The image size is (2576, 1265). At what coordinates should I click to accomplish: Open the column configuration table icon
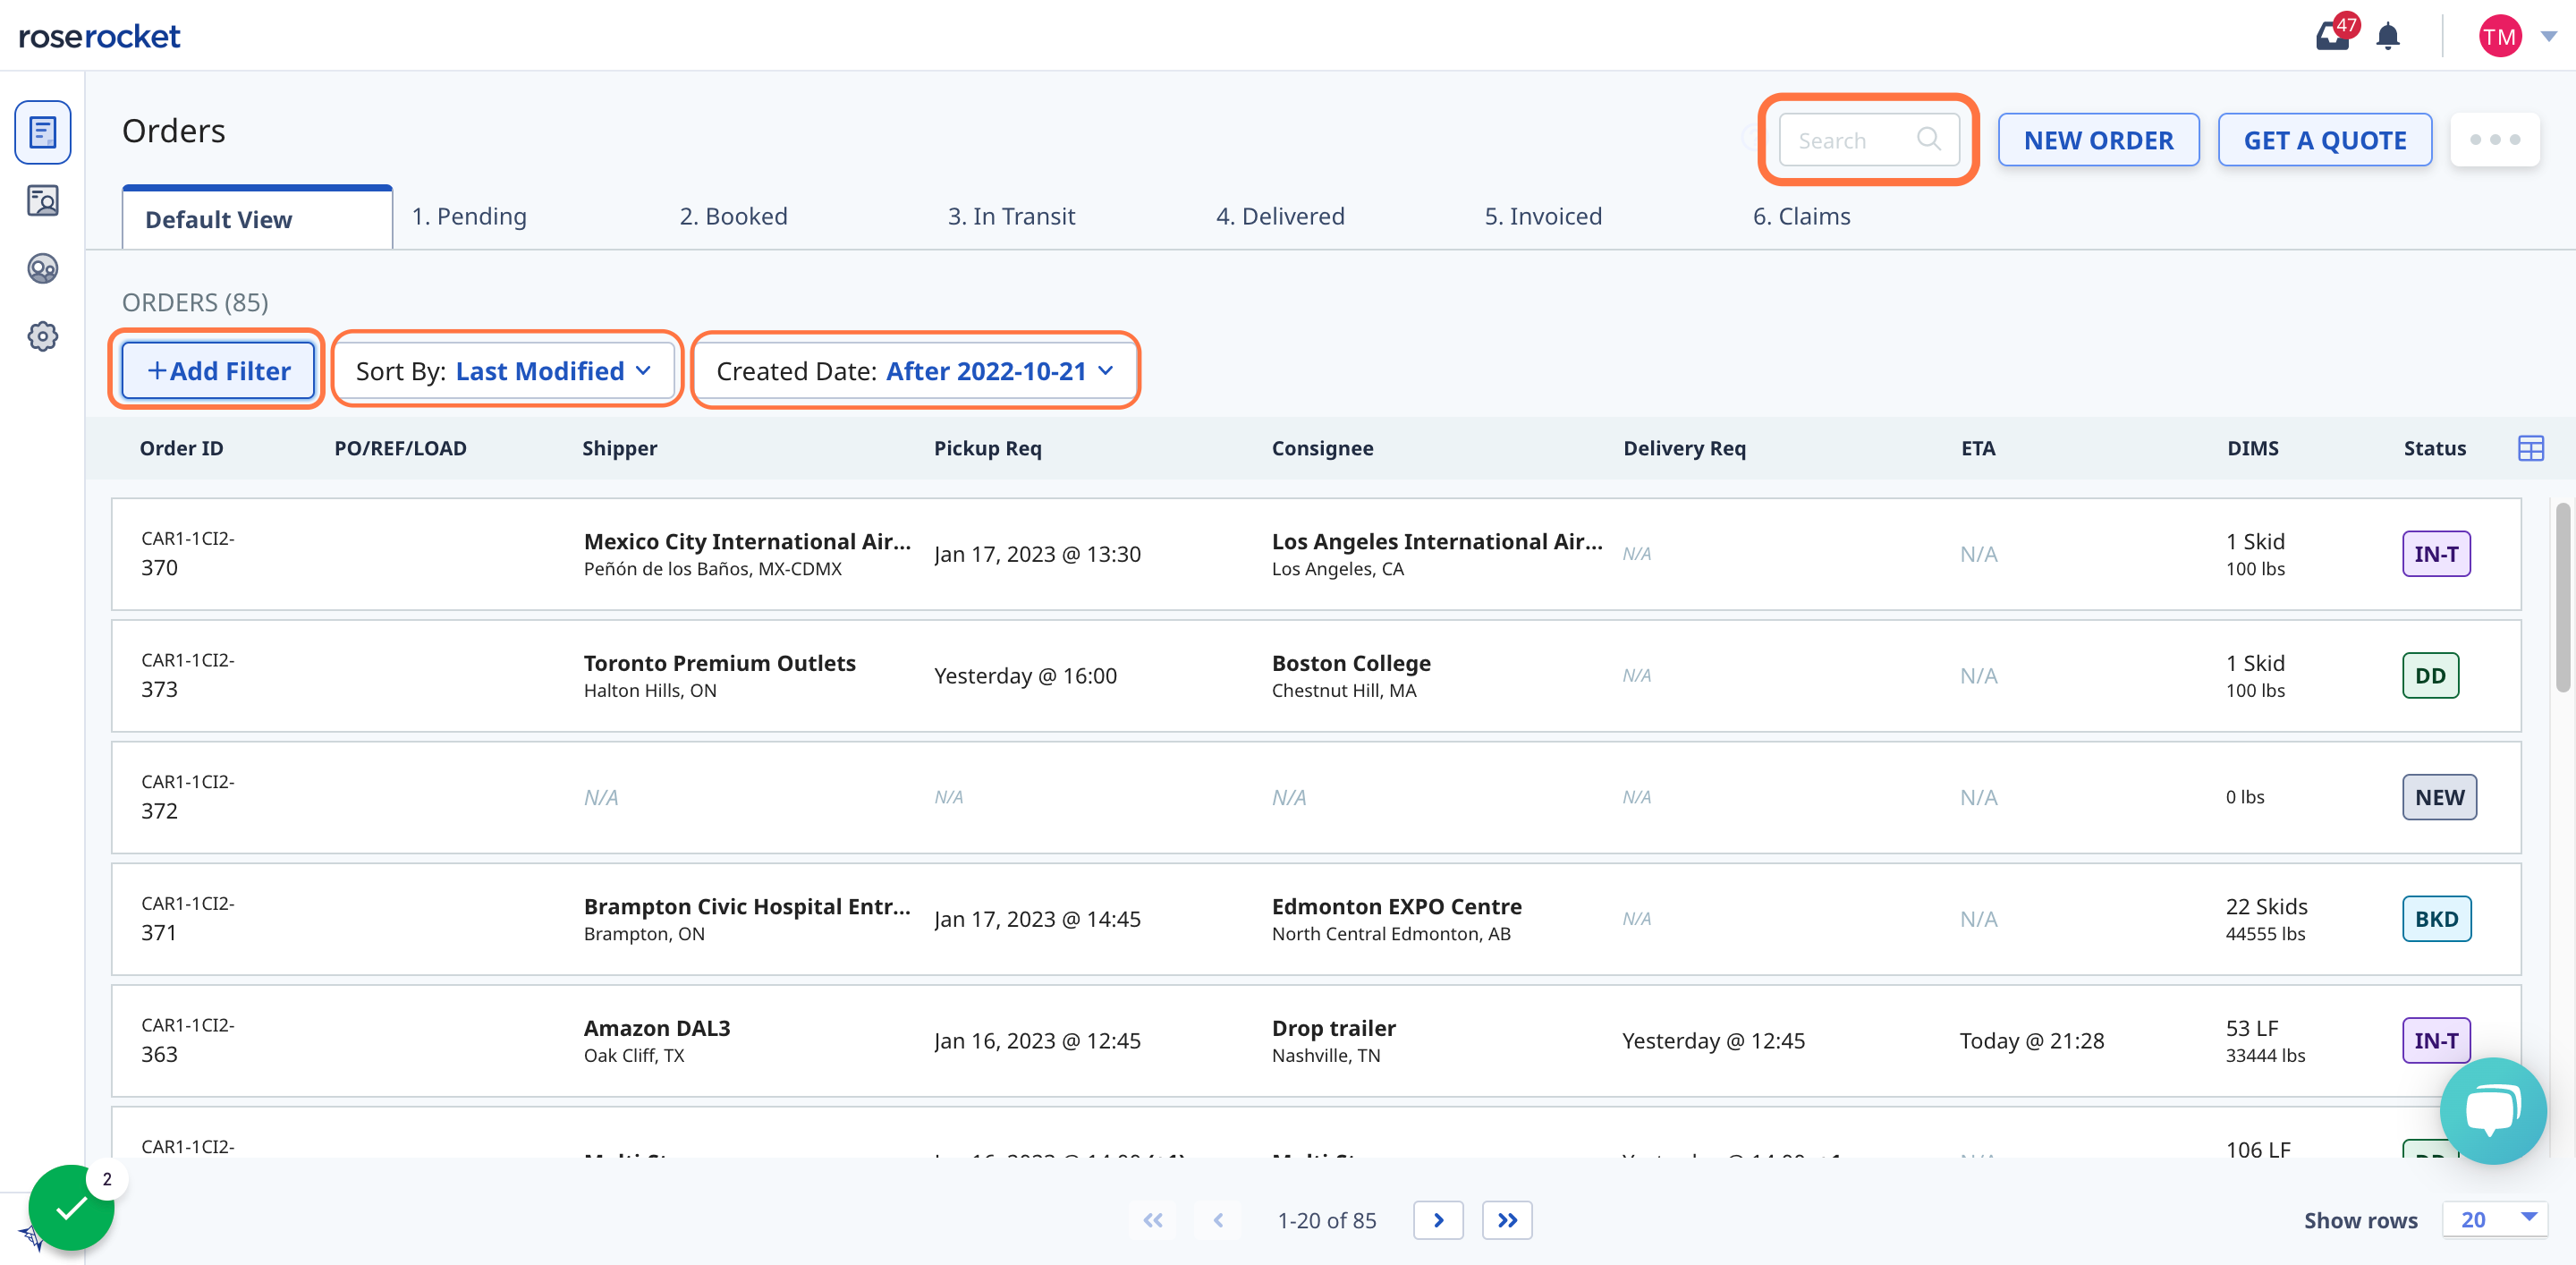(2530, 448)
